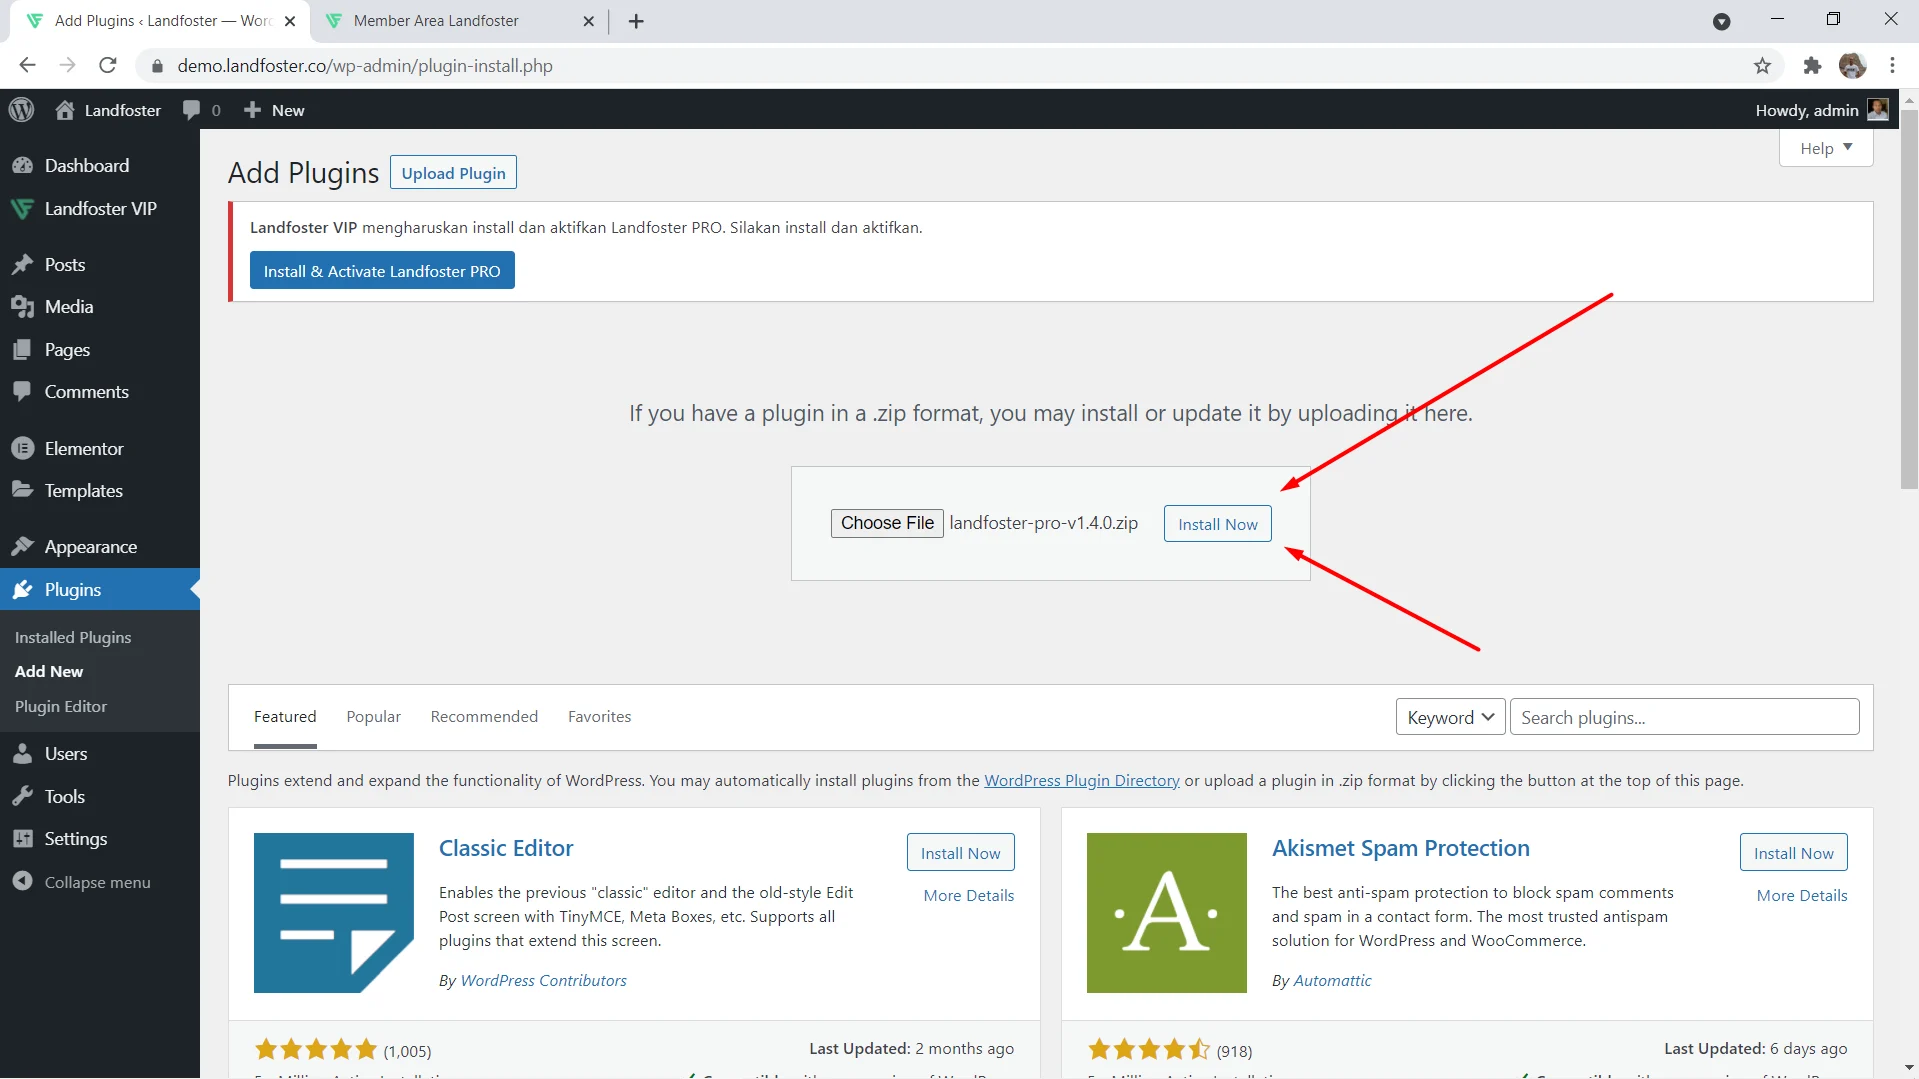Click the Posts pin icon
Viewport: 1919px width, 1079px height.
point(22,265)
